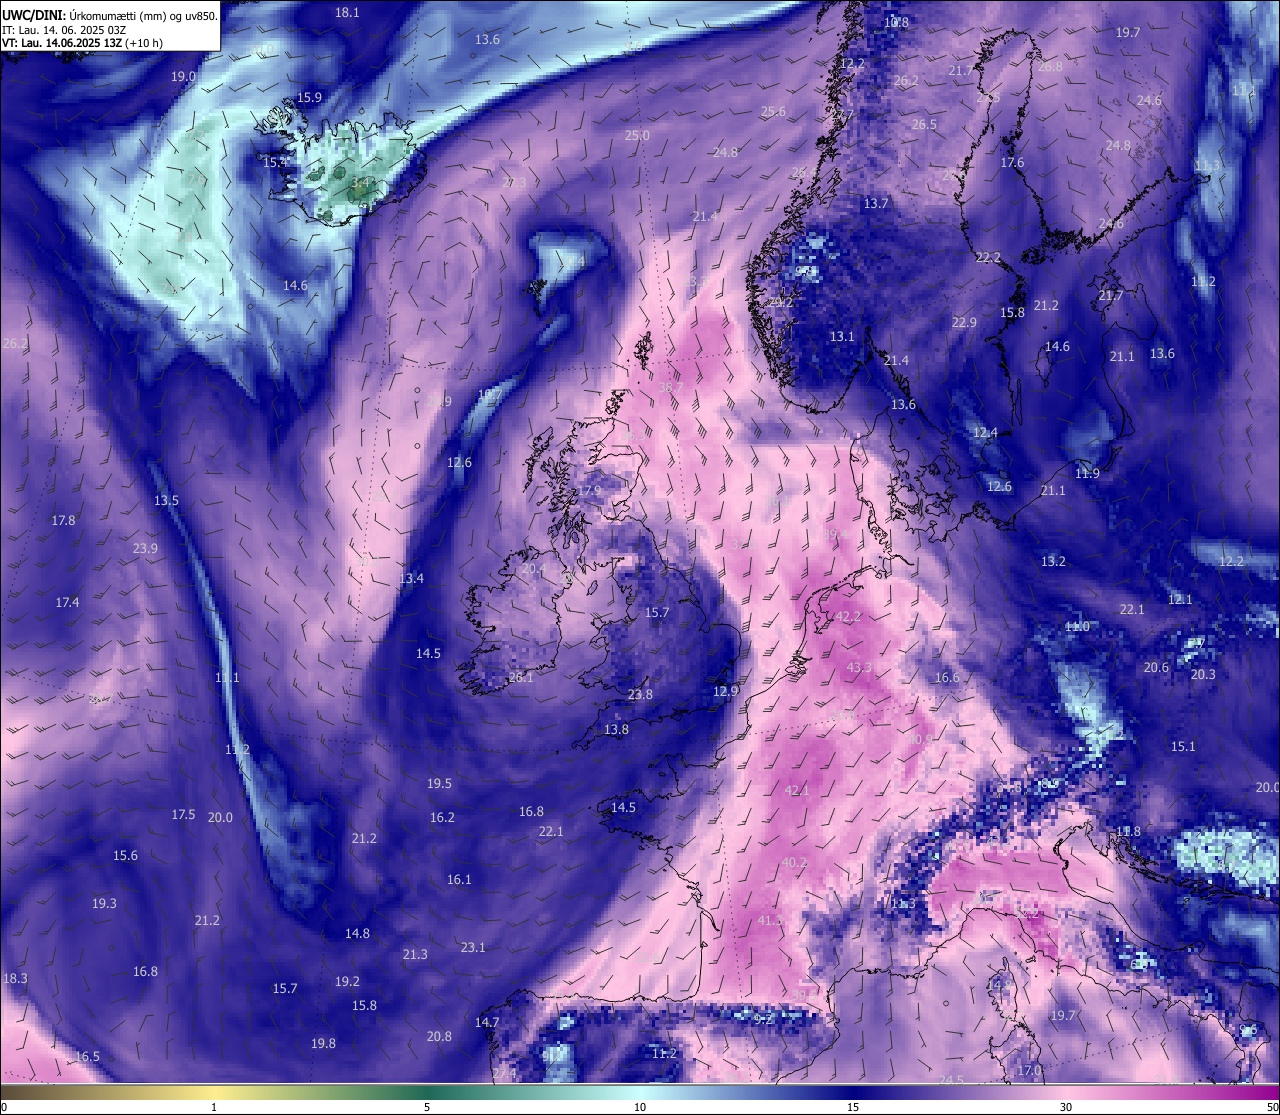This screenshot has width=1280, height=1115.
Task: Click the 23.9 value in the Atlantic
Action: click(145, 549)
